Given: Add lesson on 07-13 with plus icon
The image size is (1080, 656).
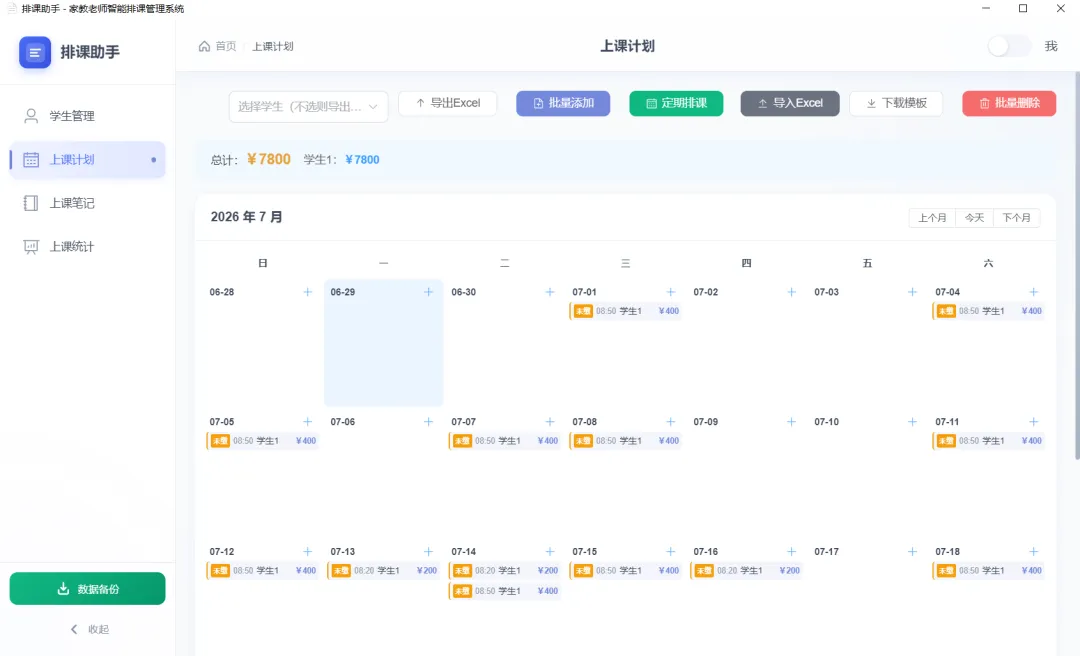Looking at the screenshot, I should [428, 552].
